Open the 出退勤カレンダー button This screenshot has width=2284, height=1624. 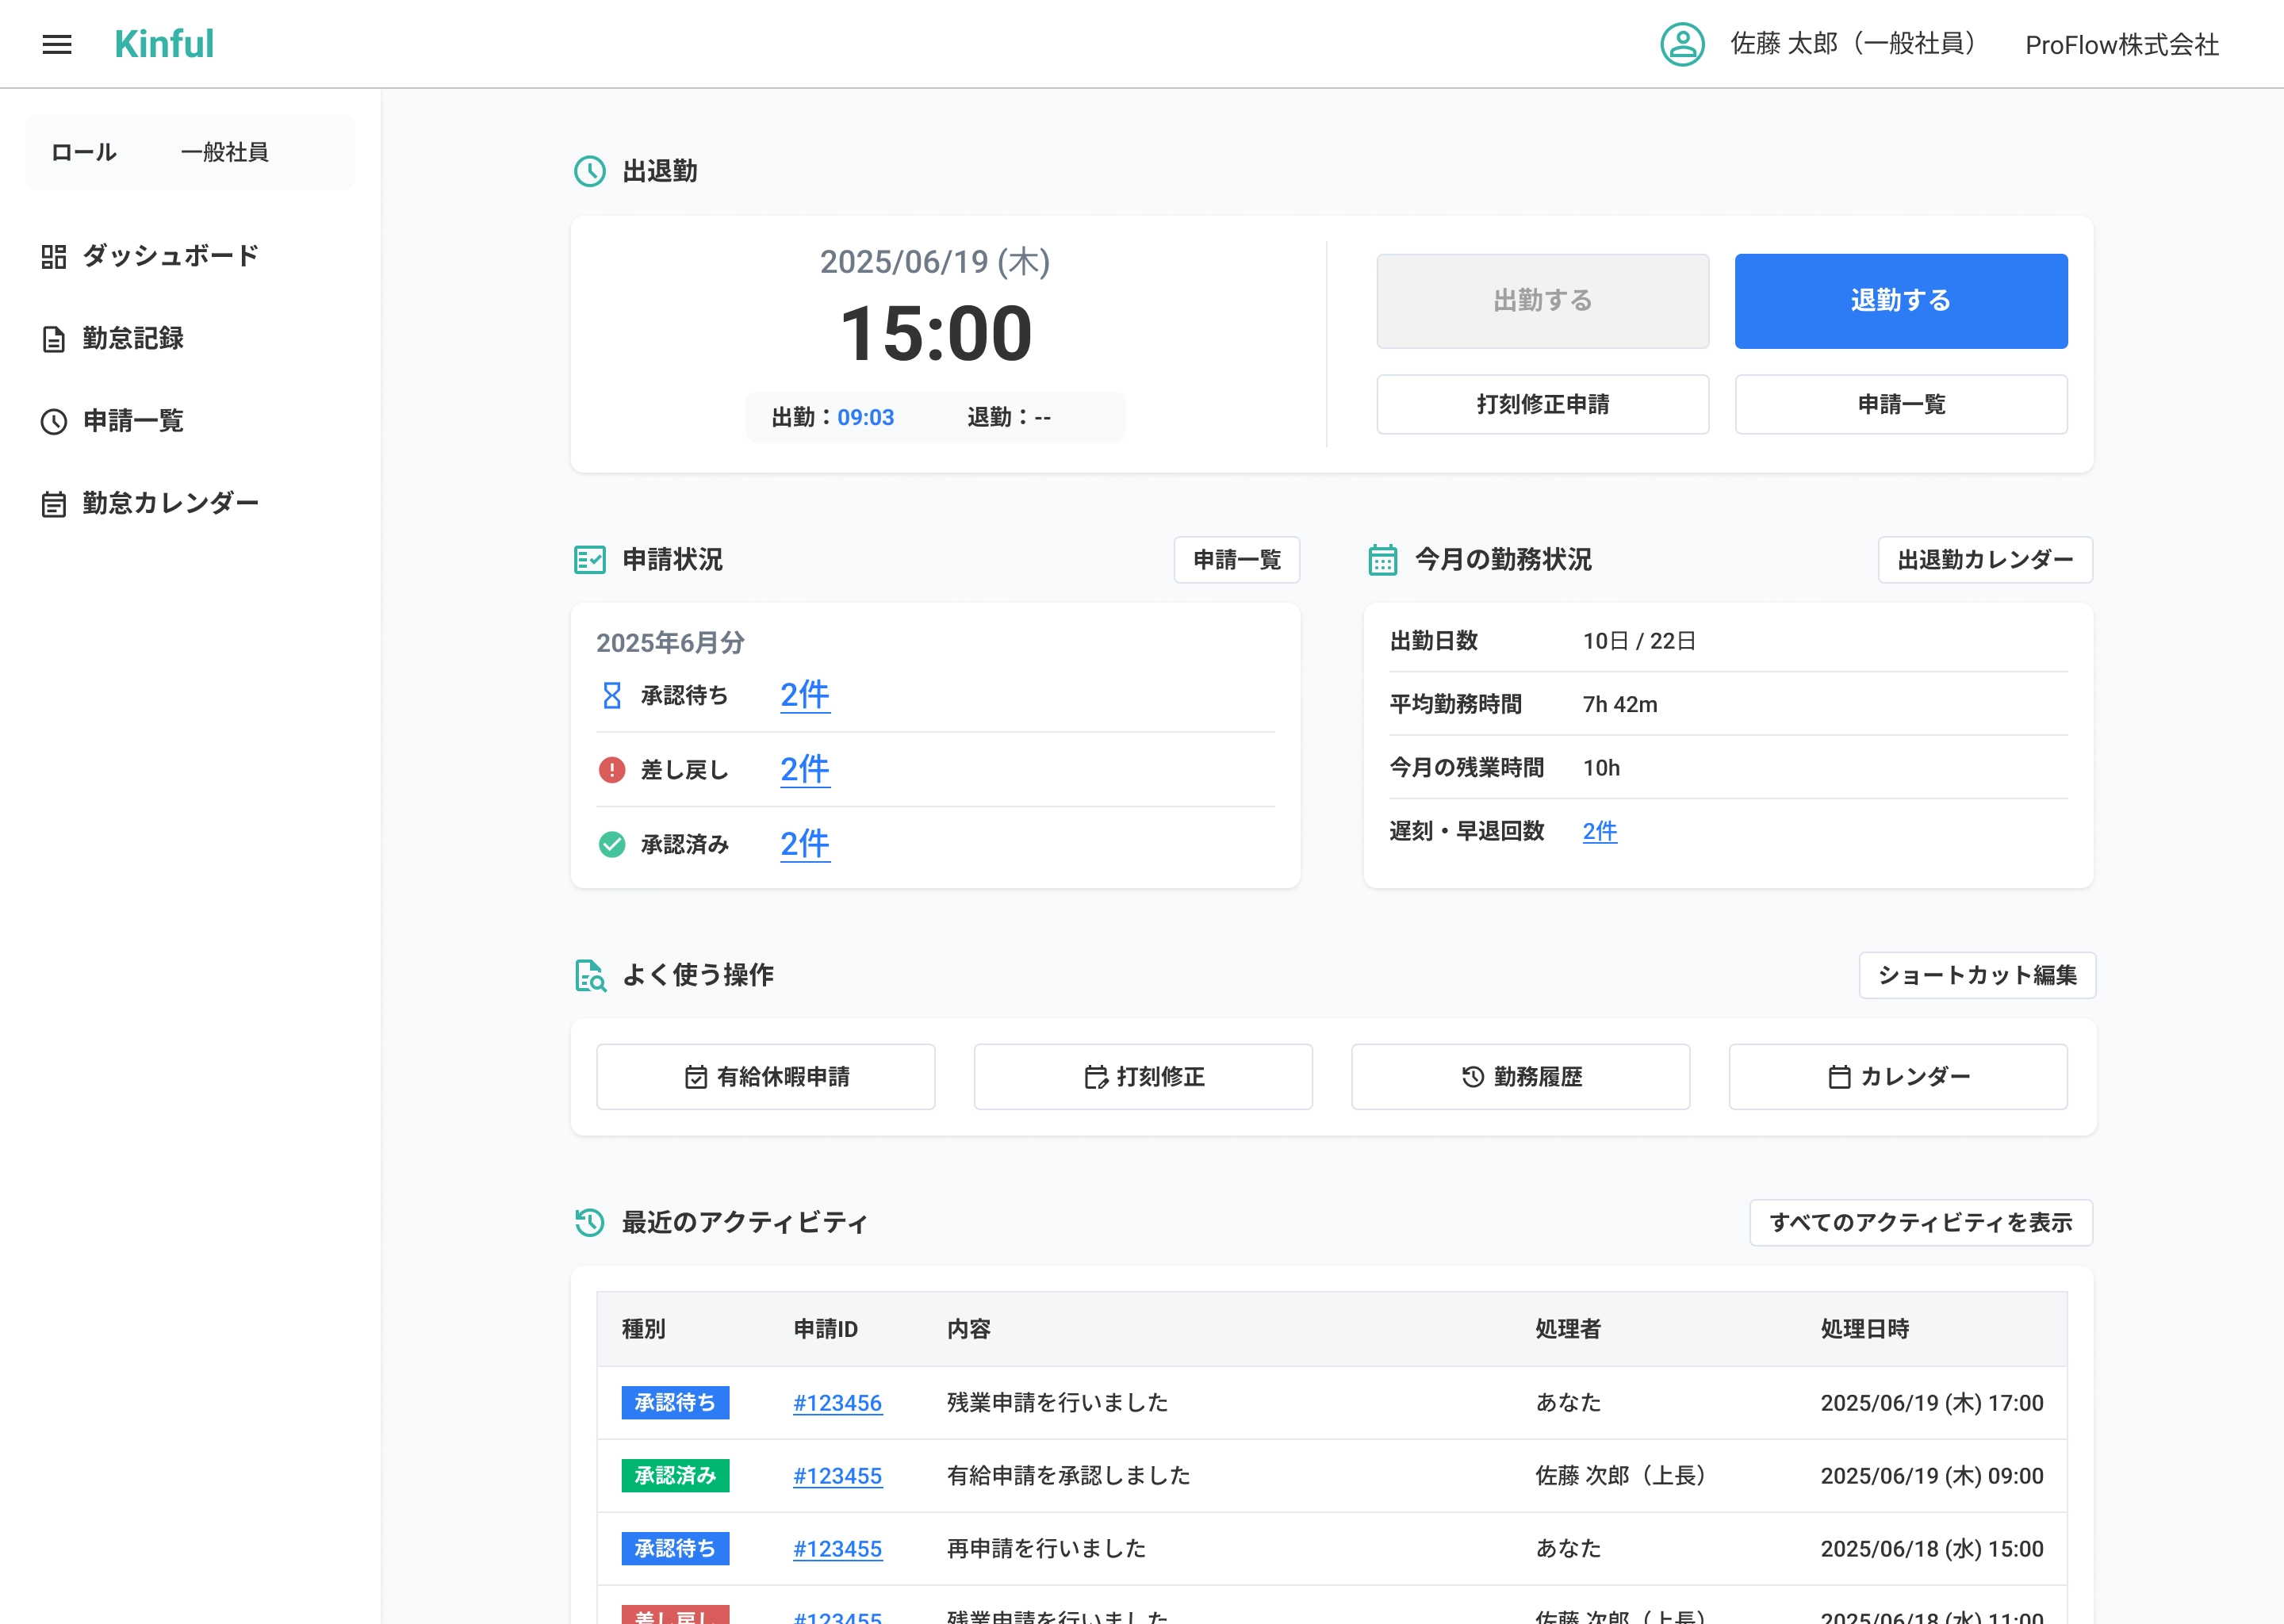(1985, 560)
